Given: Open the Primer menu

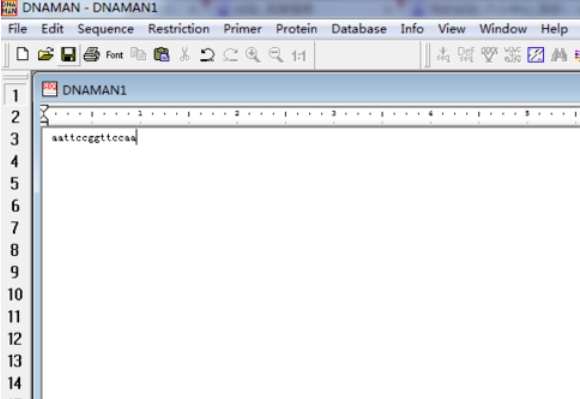Looking at the screenshot, I should click(243, 29).
